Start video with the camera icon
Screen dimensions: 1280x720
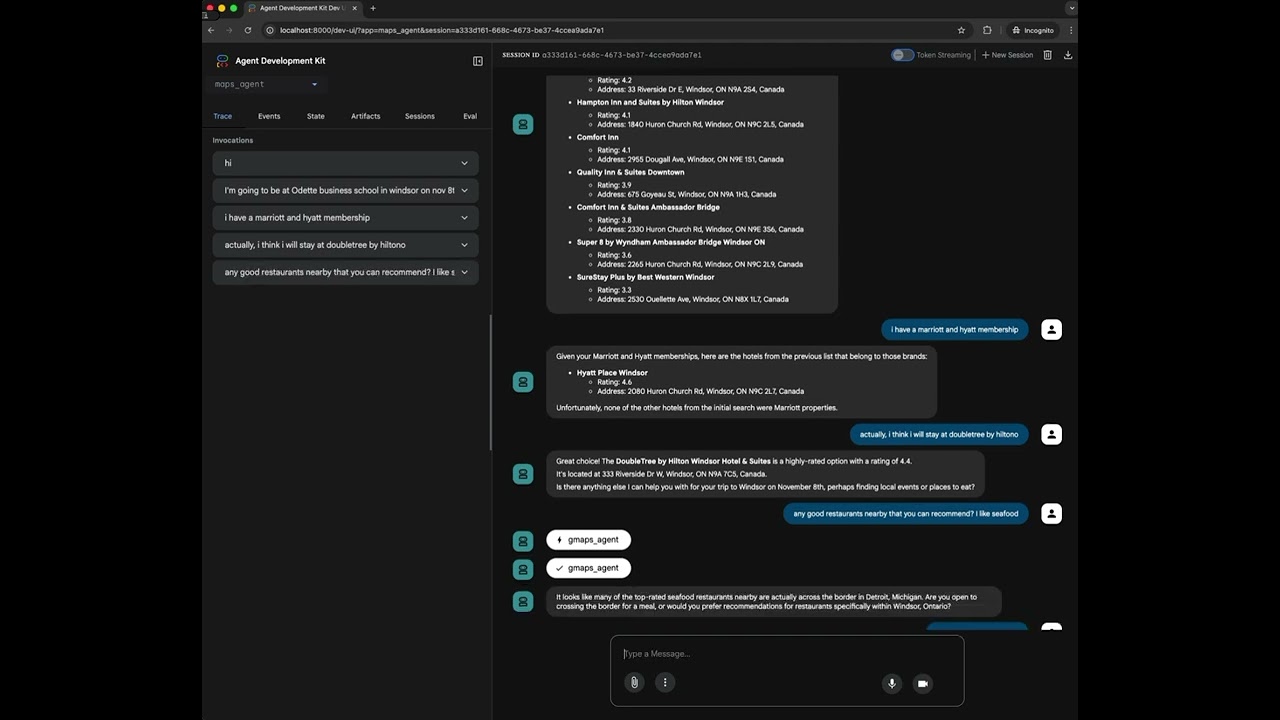click(x=923, y=683)
